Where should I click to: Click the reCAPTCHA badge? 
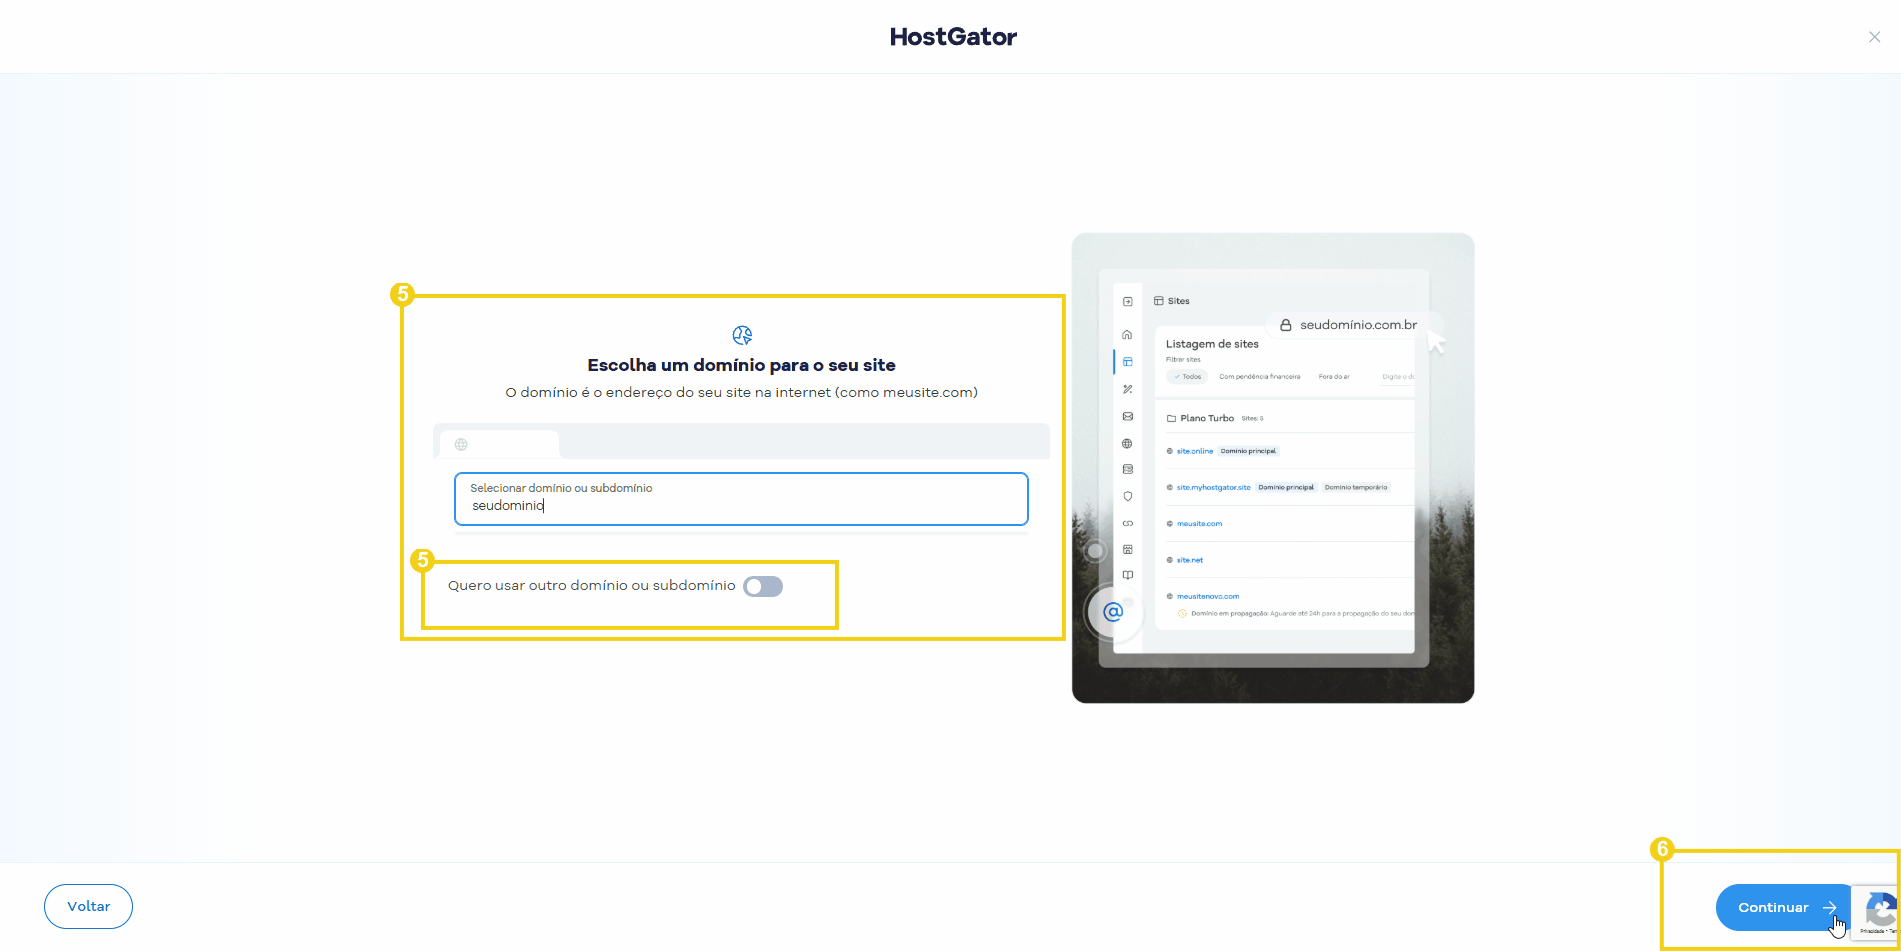[1877, 912]
